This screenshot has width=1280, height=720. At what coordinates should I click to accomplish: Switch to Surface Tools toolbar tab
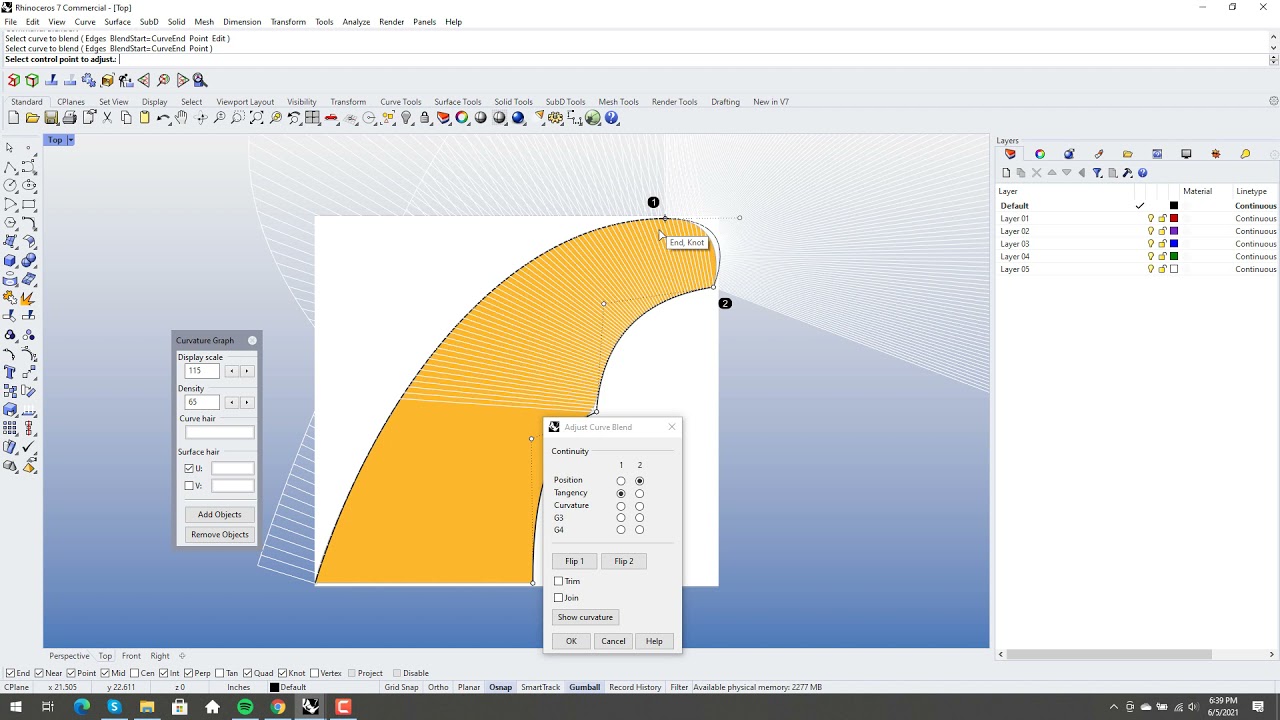click(457, 102)
